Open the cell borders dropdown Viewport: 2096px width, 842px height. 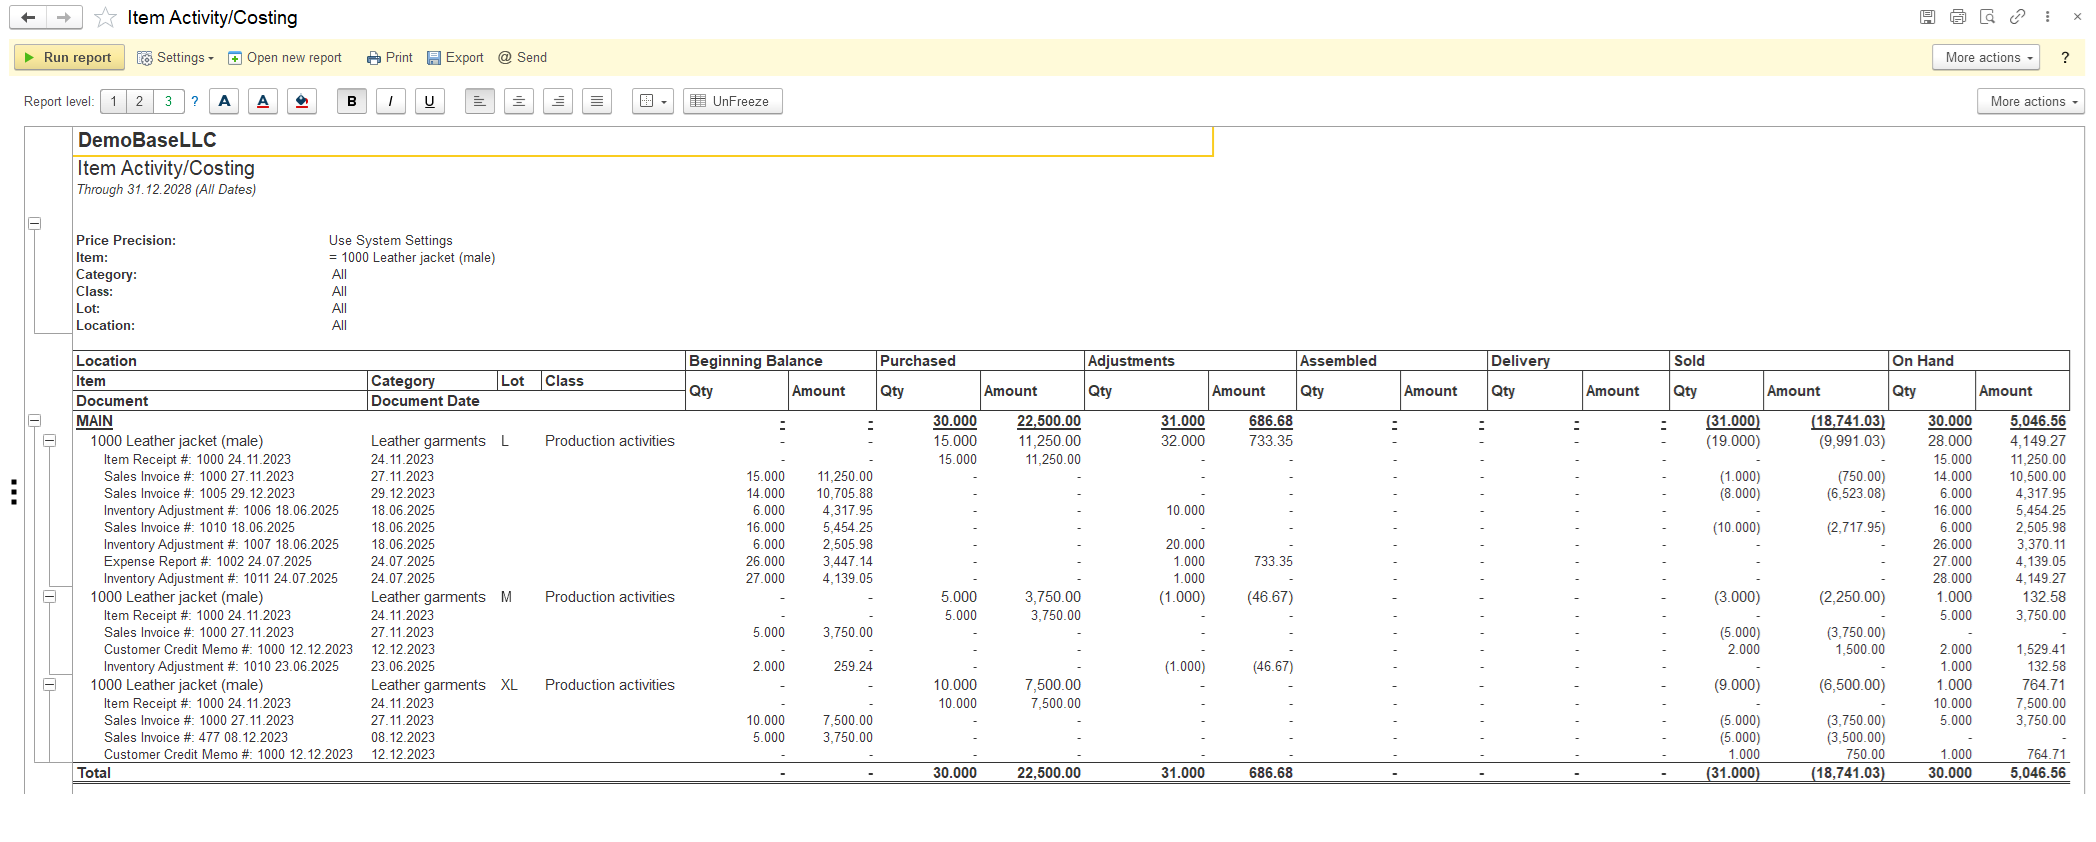point(652,101)
